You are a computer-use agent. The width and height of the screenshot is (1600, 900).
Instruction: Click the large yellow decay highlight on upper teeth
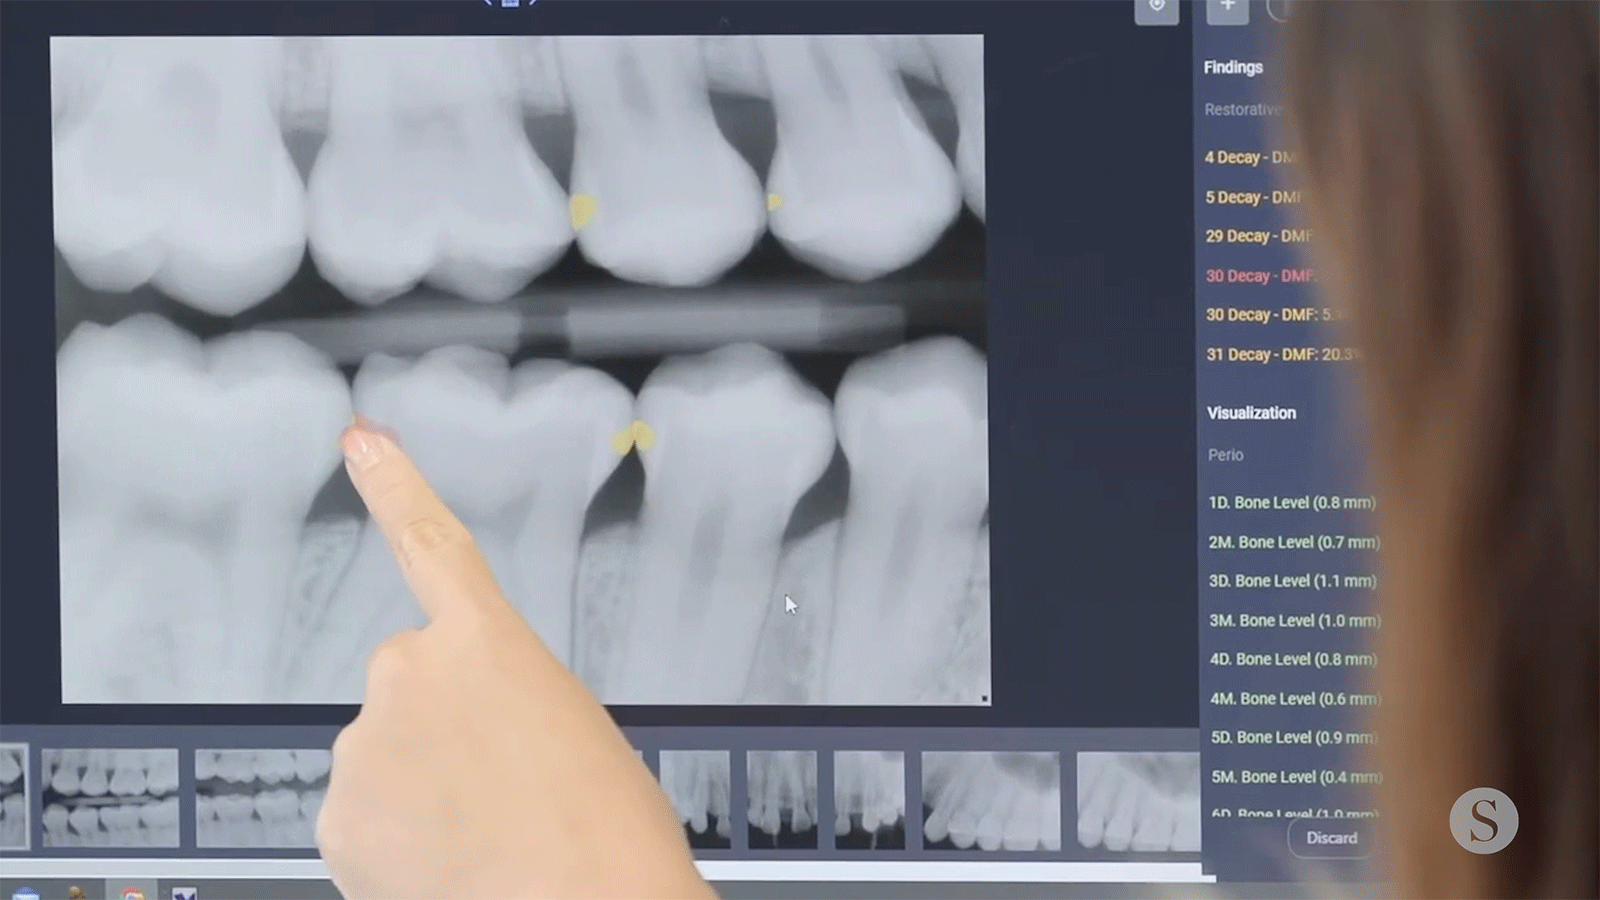[582, 210]
